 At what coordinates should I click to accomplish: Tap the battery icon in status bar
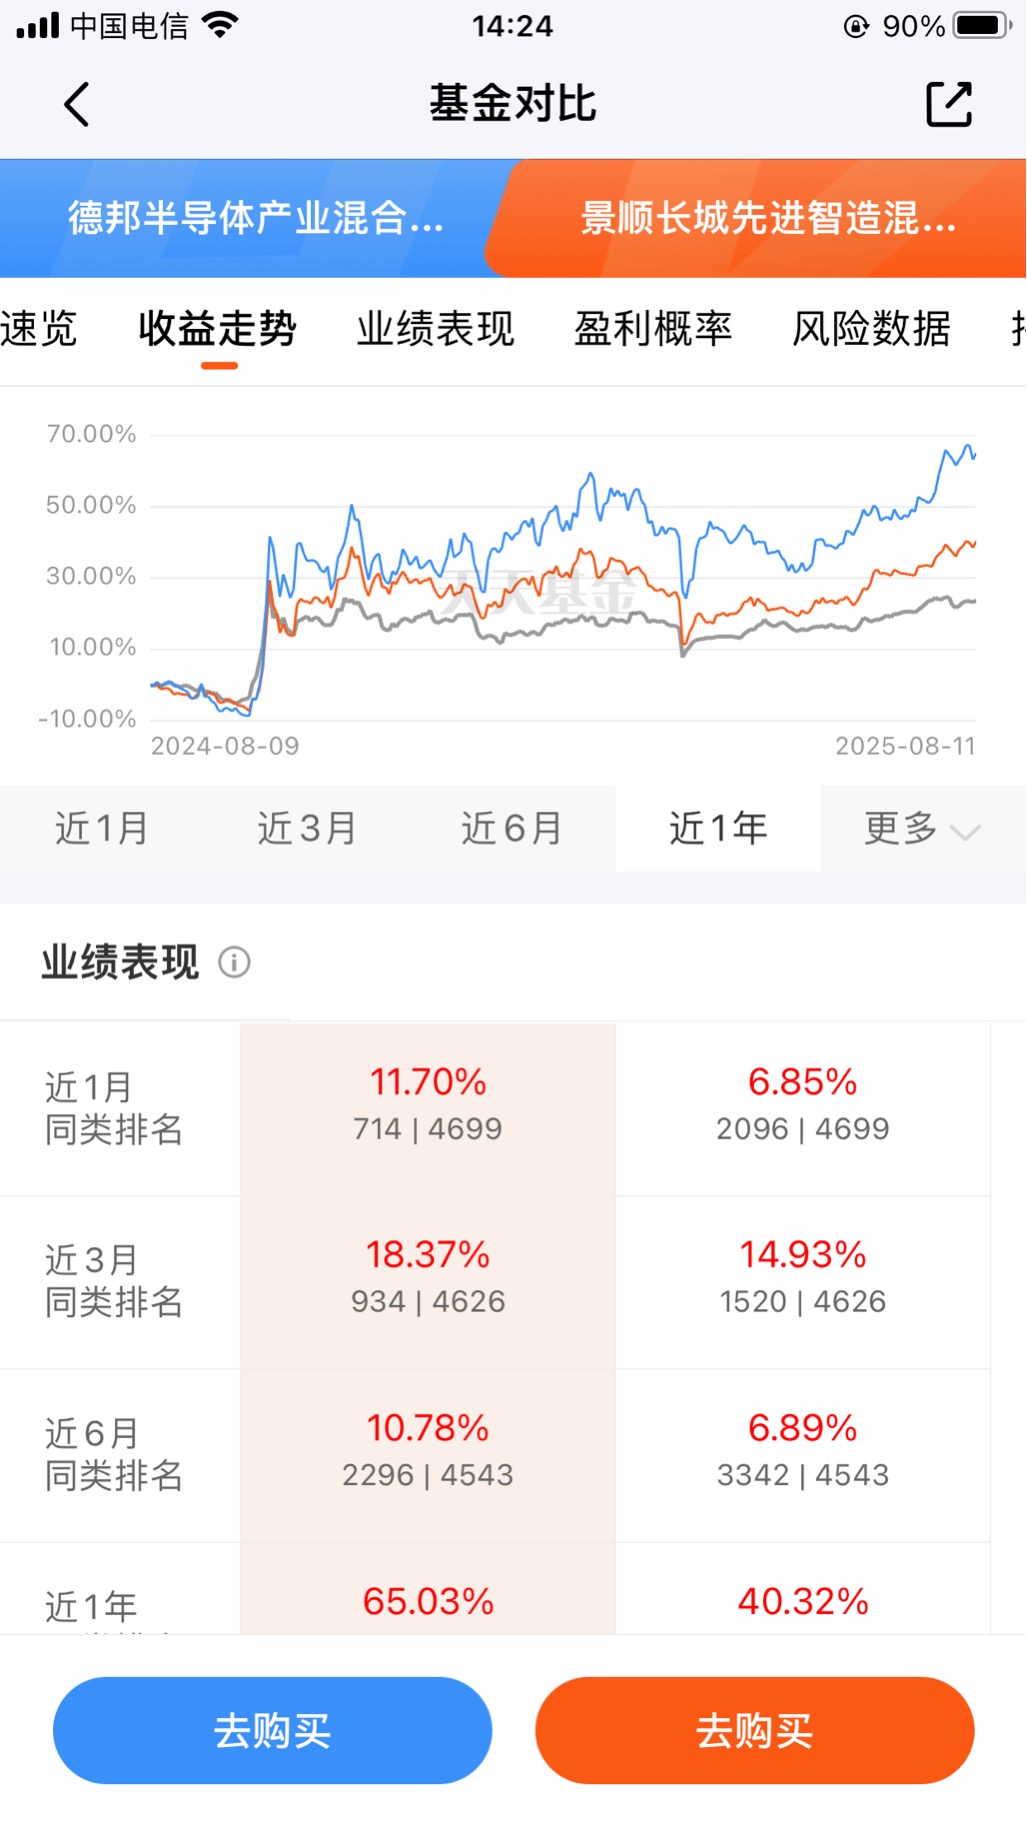981,26
